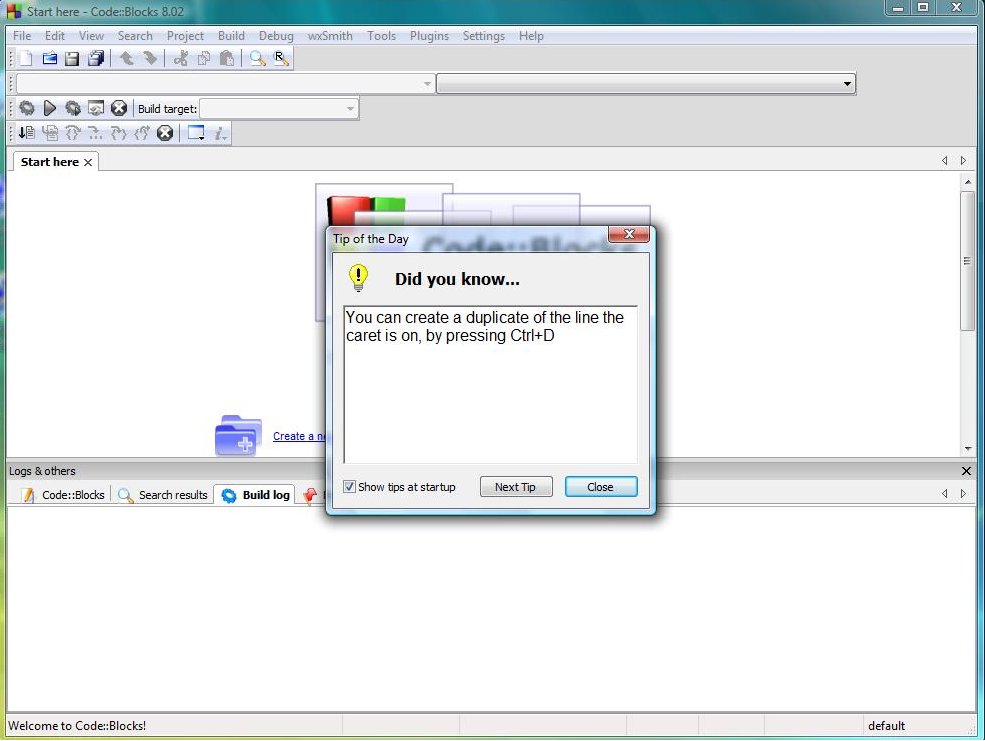Switch to the Search results tab

tap(163, 495)
